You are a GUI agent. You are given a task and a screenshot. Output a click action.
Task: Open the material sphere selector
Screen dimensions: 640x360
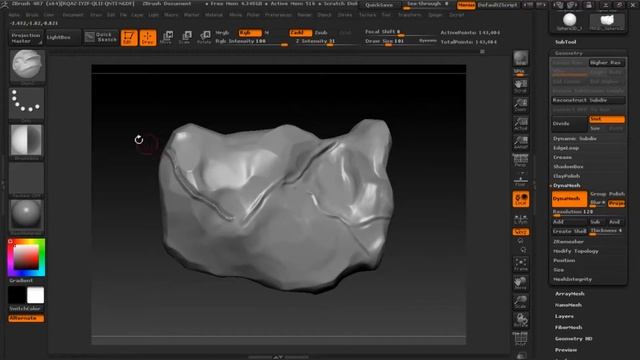point(26,216)
